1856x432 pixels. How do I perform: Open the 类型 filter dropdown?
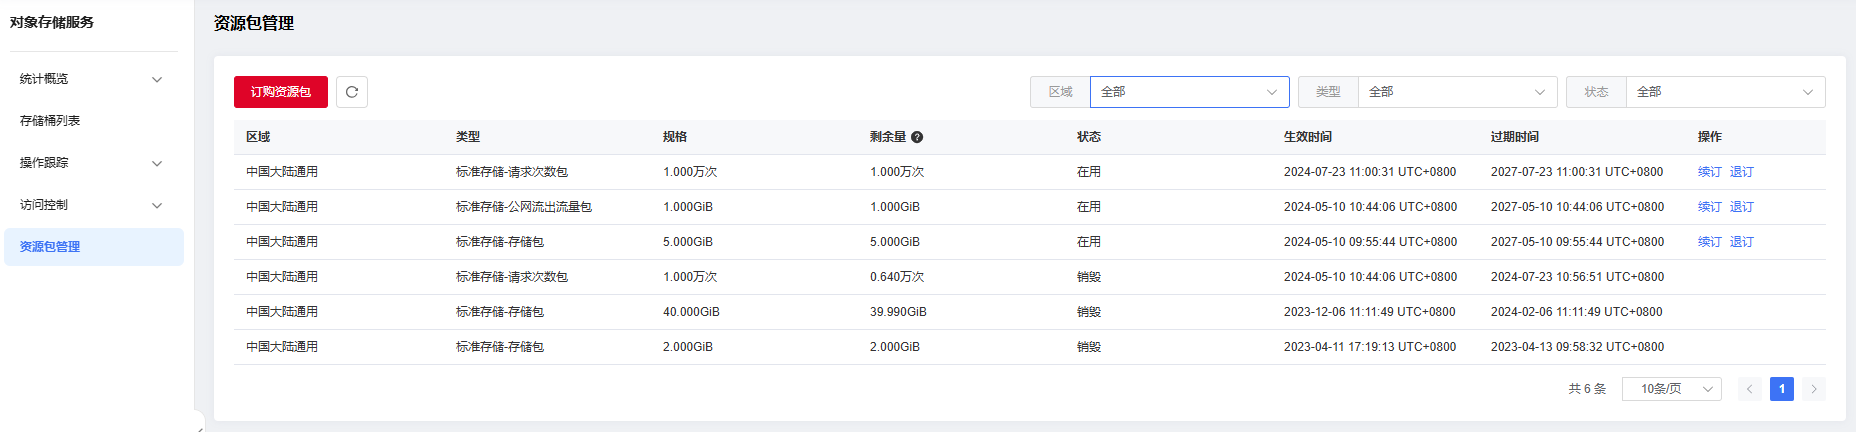coord(1456,92)
